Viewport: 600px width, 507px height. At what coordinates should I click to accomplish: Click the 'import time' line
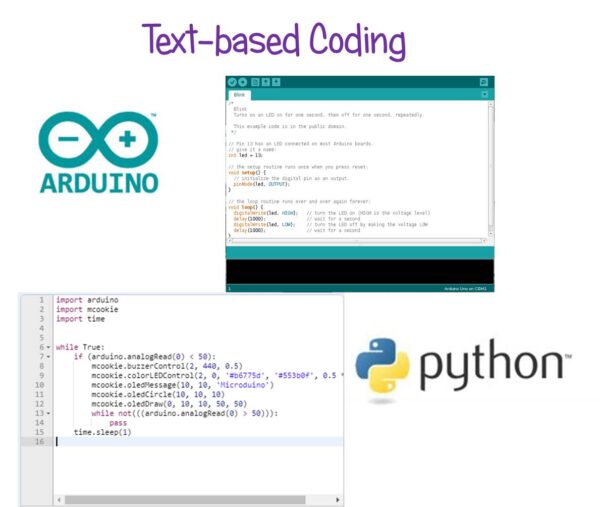click(x=80, y=319)
